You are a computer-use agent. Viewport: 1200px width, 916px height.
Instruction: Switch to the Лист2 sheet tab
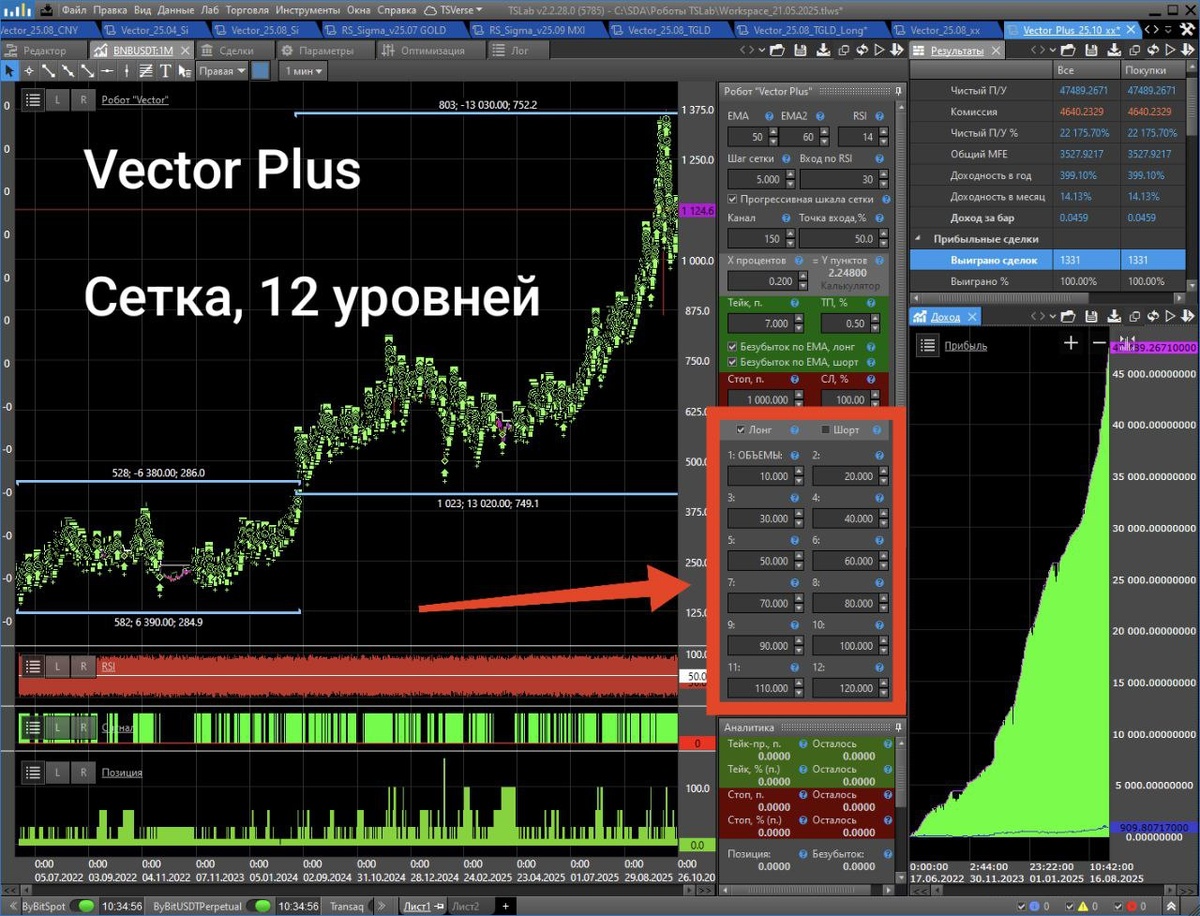[465, 906]
